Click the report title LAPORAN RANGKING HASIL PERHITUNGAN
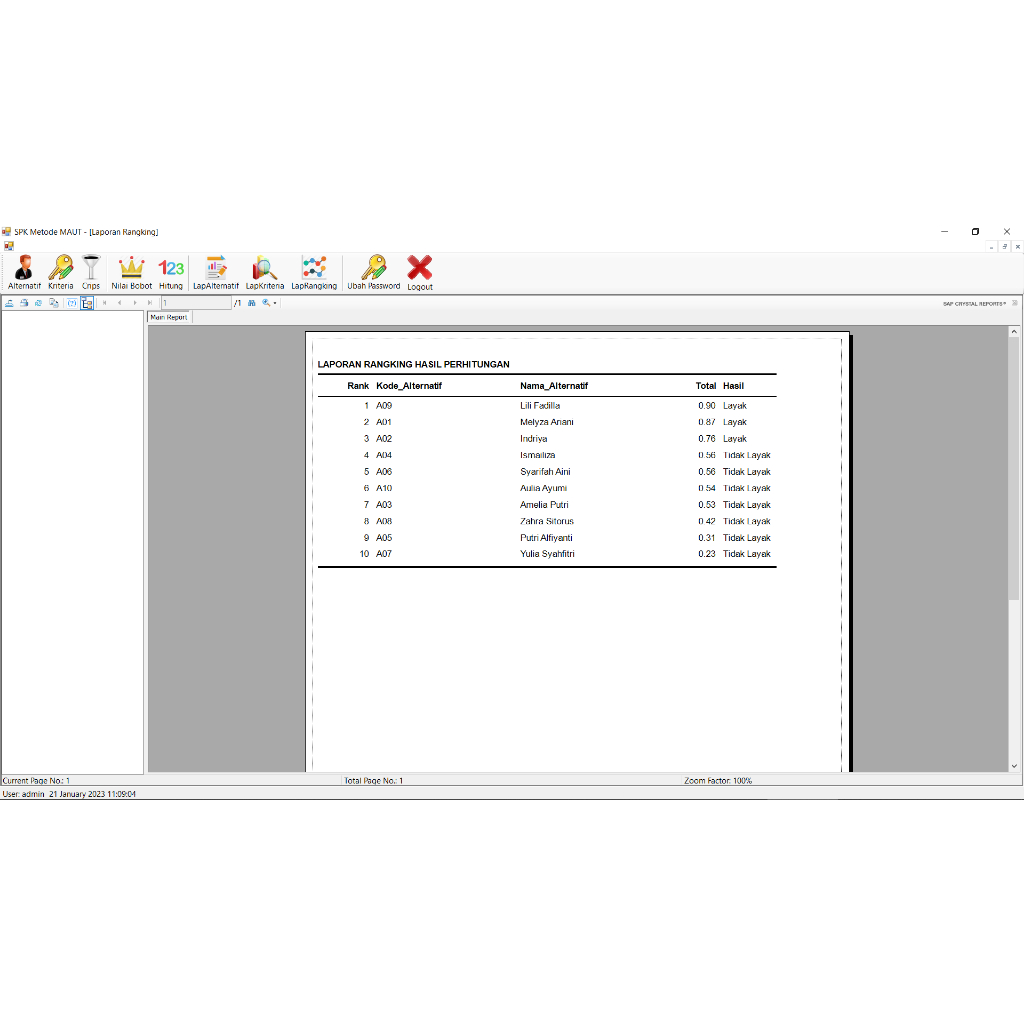 click(x=413, y=364)
